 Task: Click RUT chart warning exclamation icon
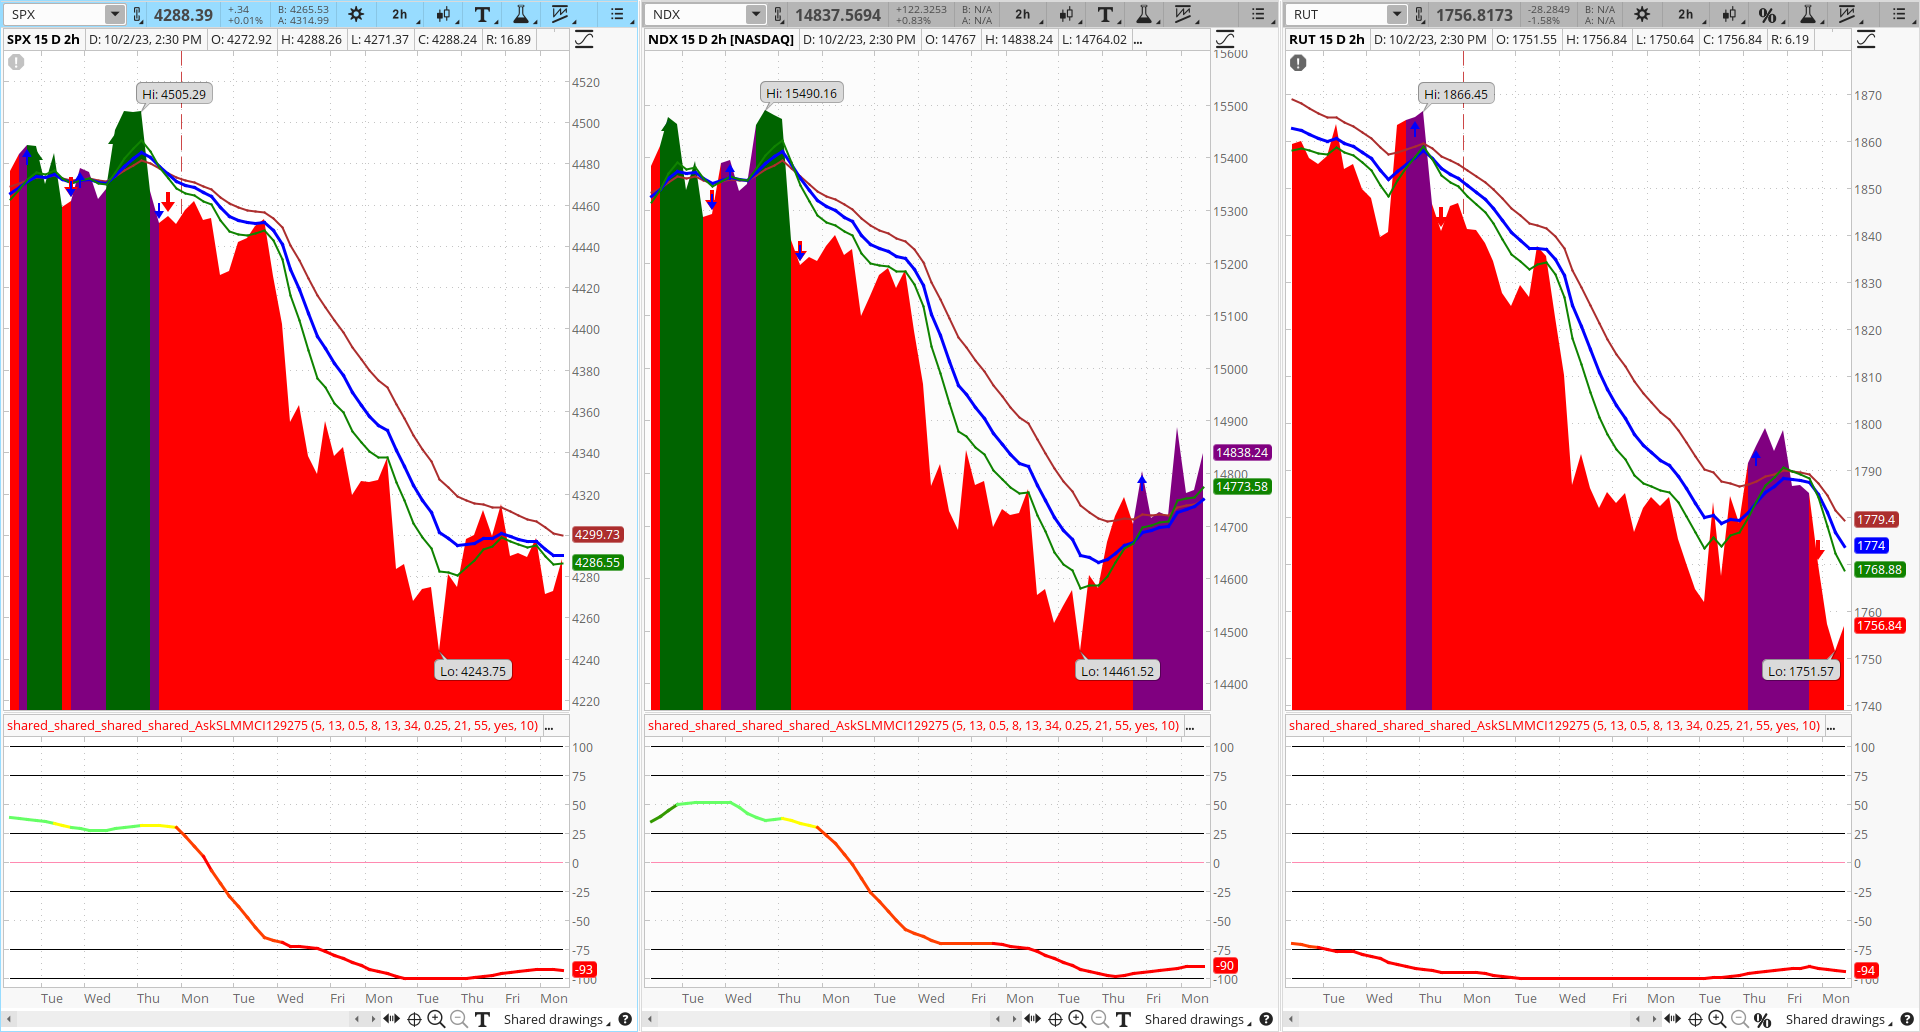click(1298, 63)
